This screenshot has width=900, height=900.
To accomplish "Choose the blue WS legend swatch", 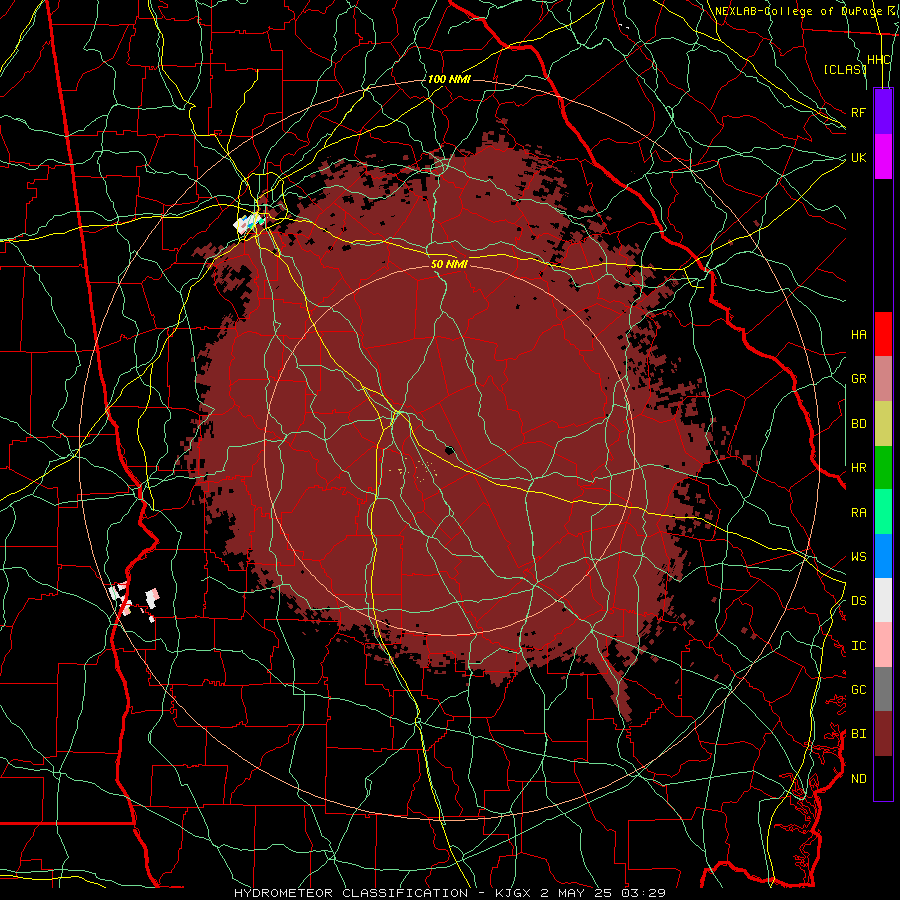I will coord(883,556).
